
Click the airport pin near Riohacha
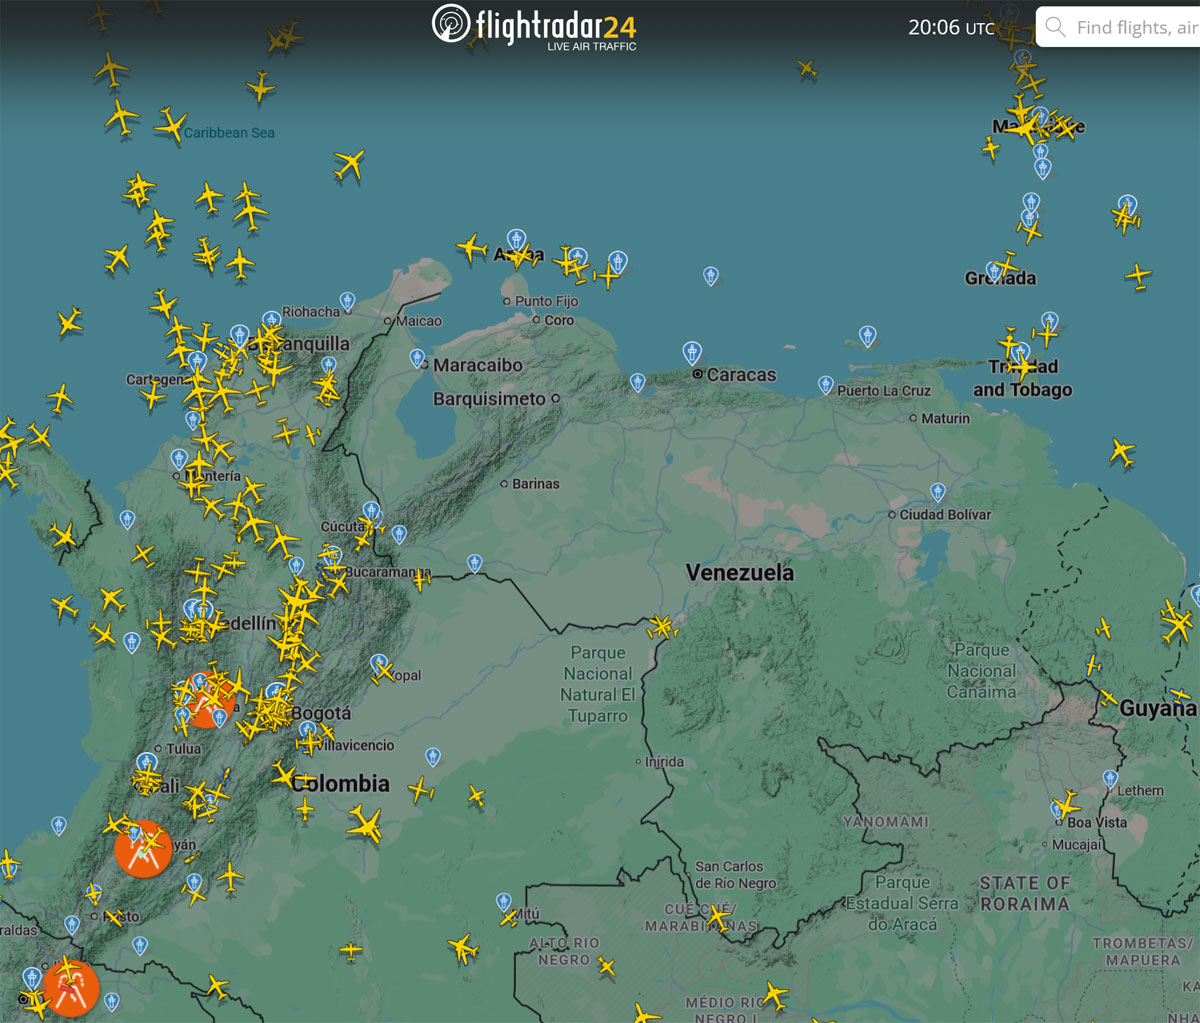coord(347,301)
